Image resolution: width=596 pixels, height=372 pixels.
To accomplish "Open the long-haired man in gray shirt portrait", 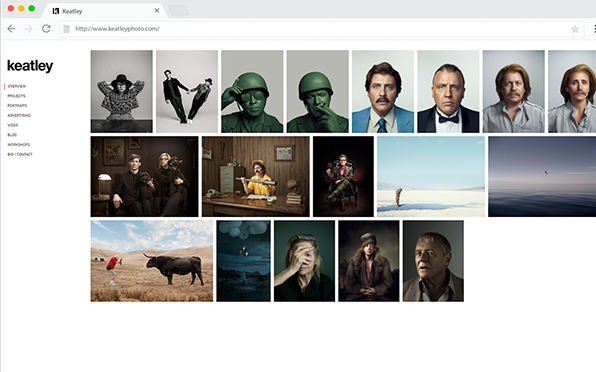I will pos(514,92).
